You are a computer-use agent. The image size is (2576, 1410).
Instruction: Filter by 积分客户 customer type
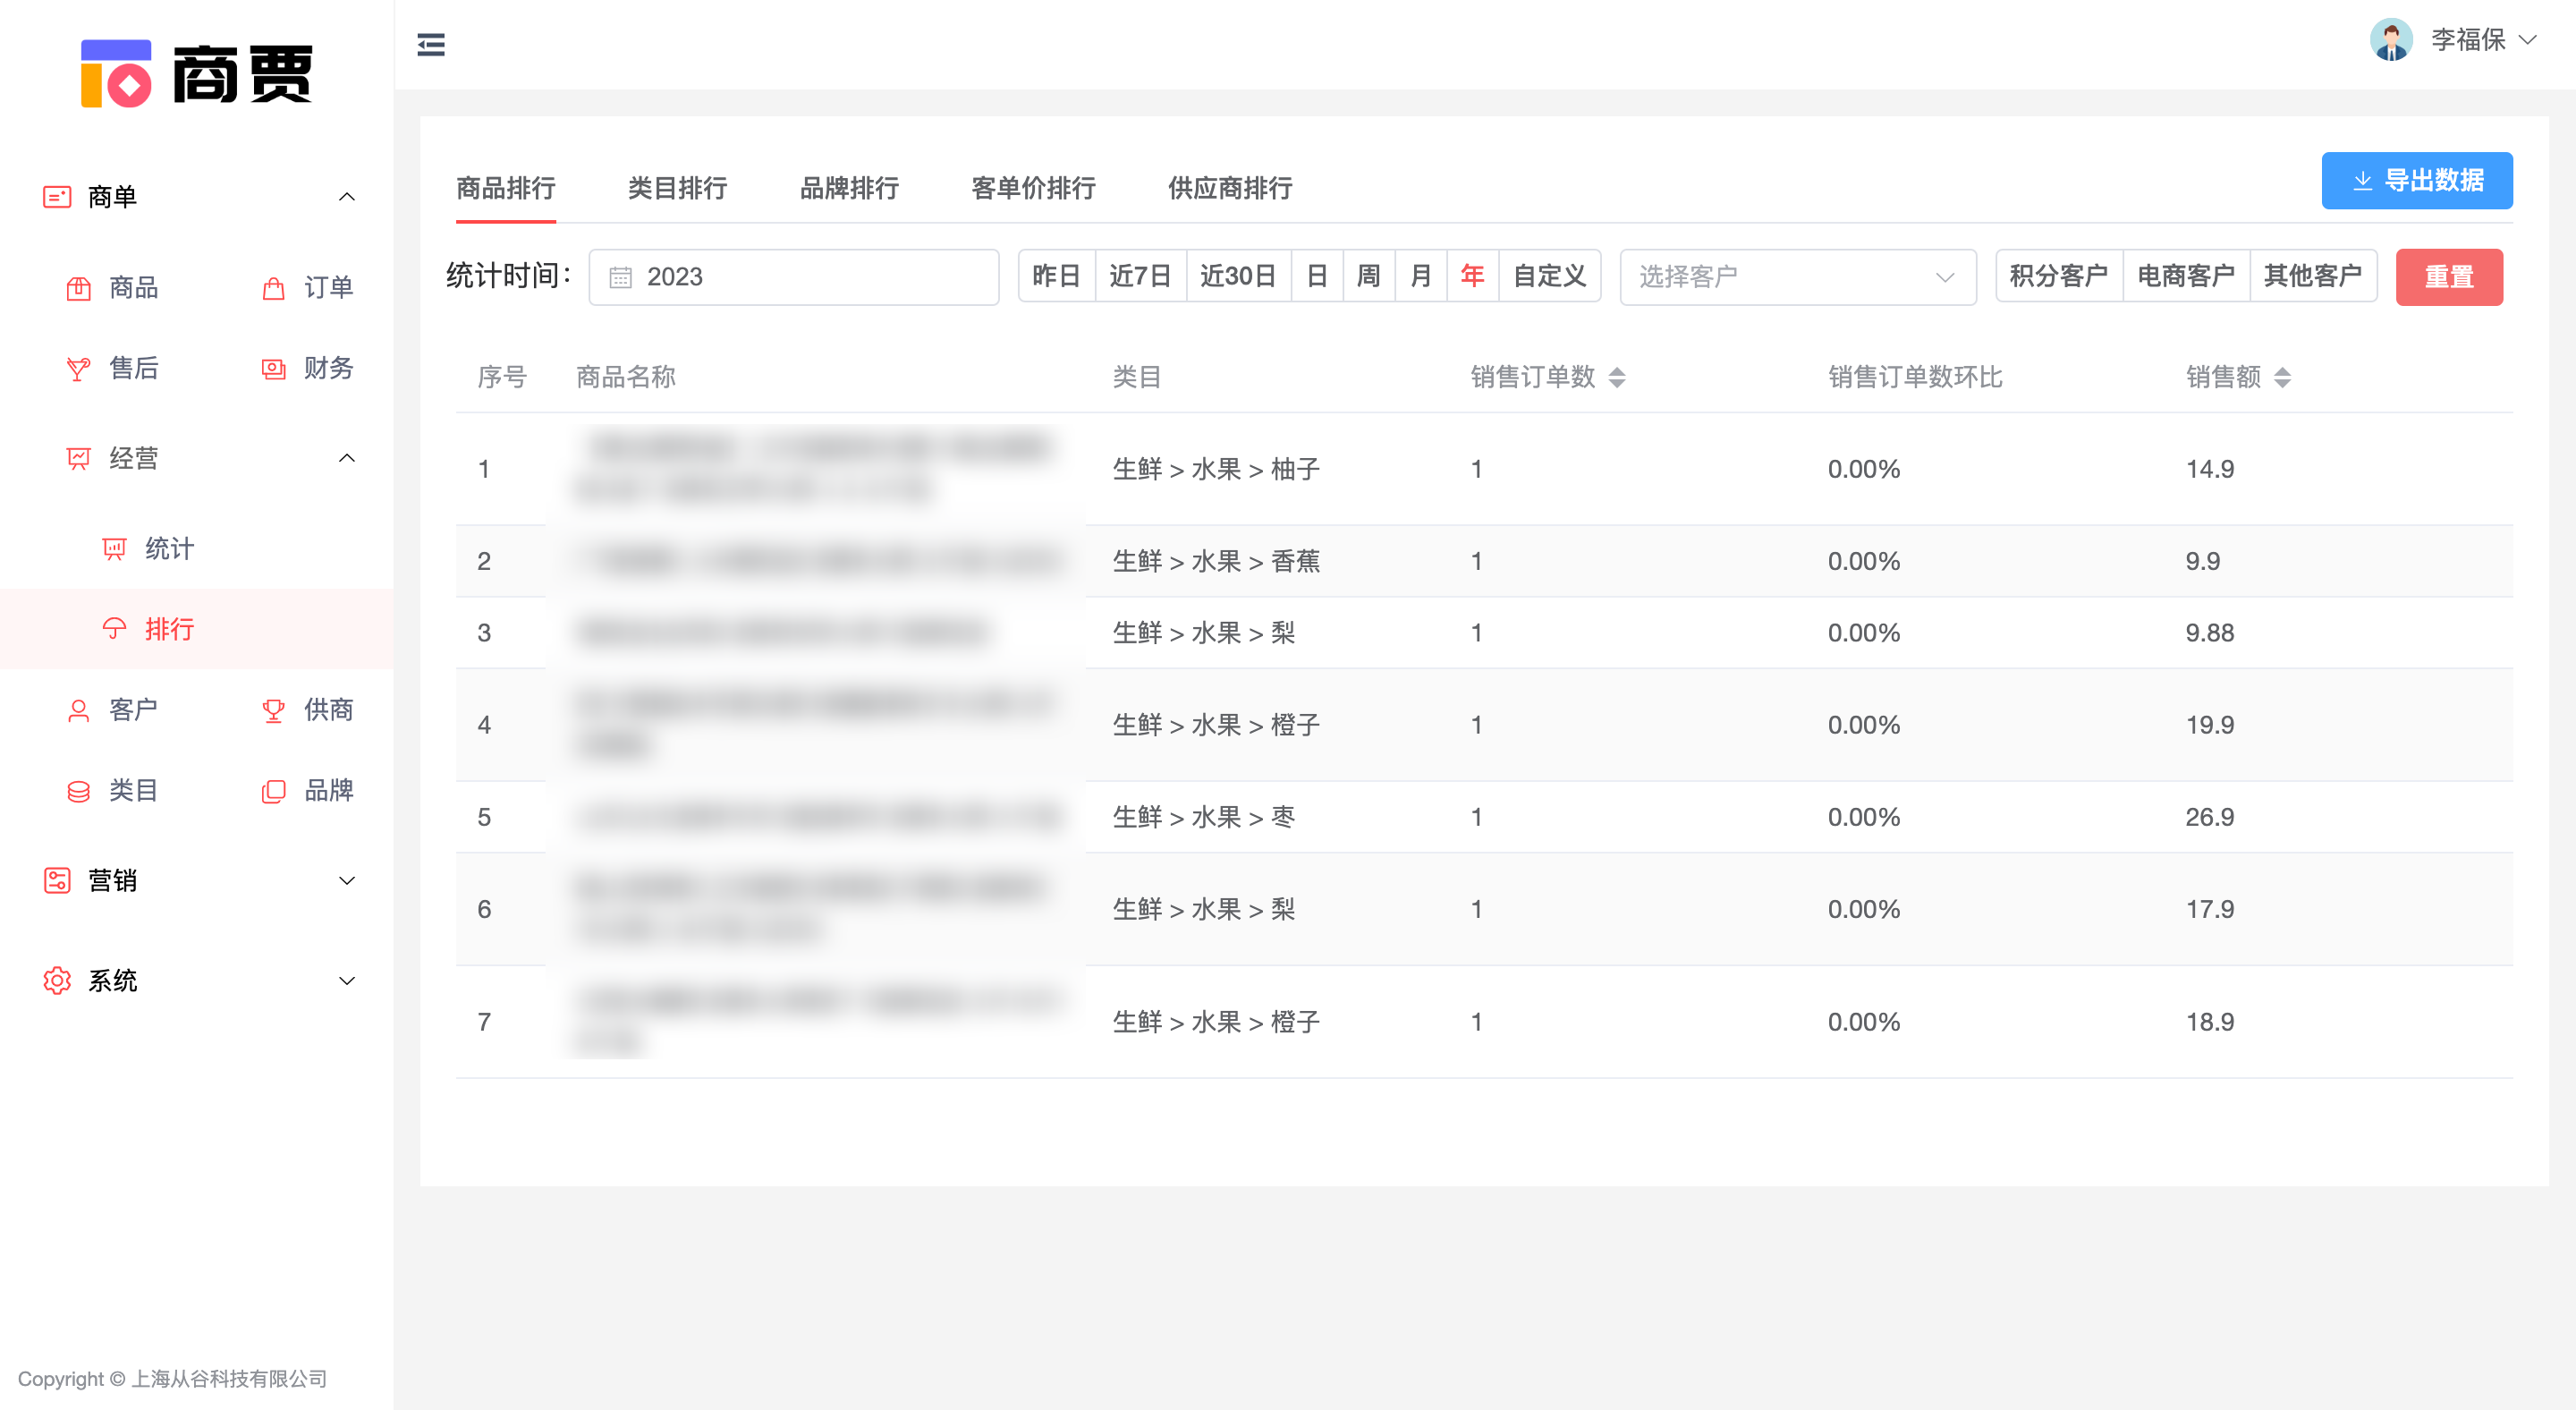point(2058,276)
